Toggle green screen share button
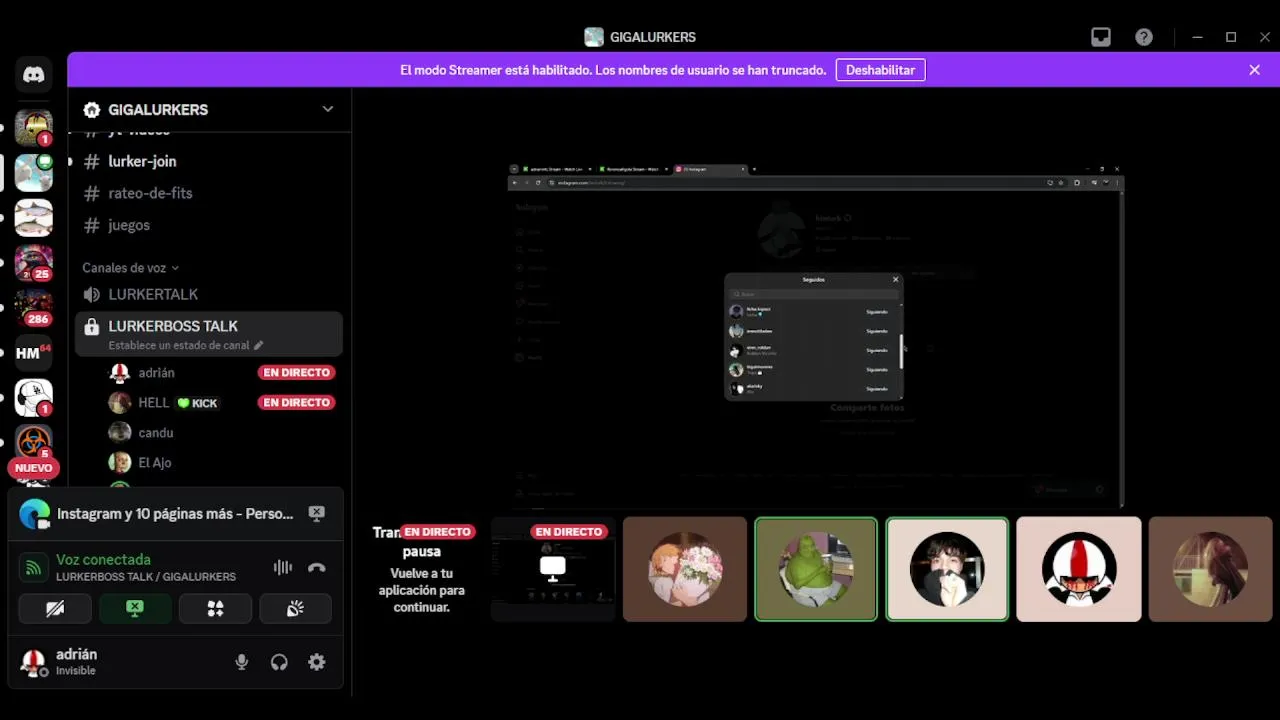 pyautogui.click(x=135, y=608)
